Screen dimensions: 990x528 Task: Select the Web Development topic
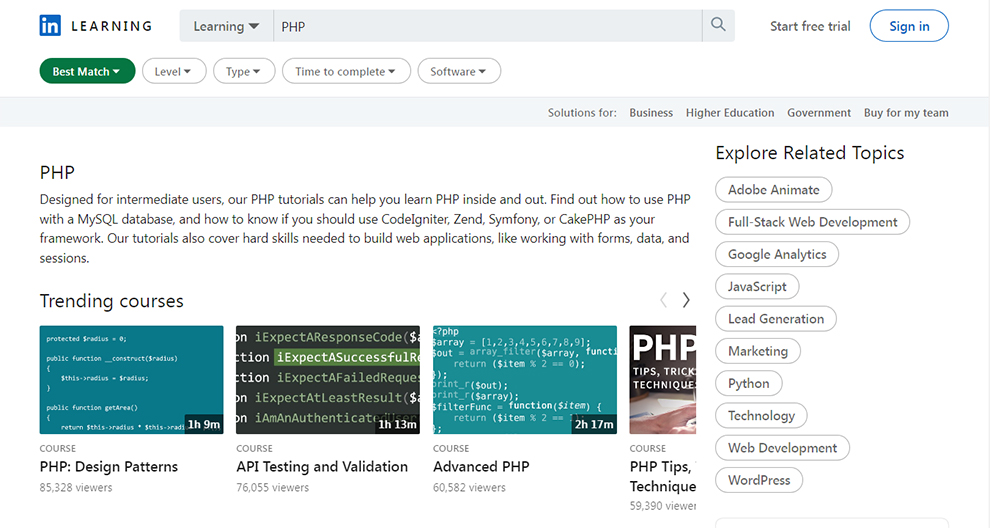coord(782,447)
